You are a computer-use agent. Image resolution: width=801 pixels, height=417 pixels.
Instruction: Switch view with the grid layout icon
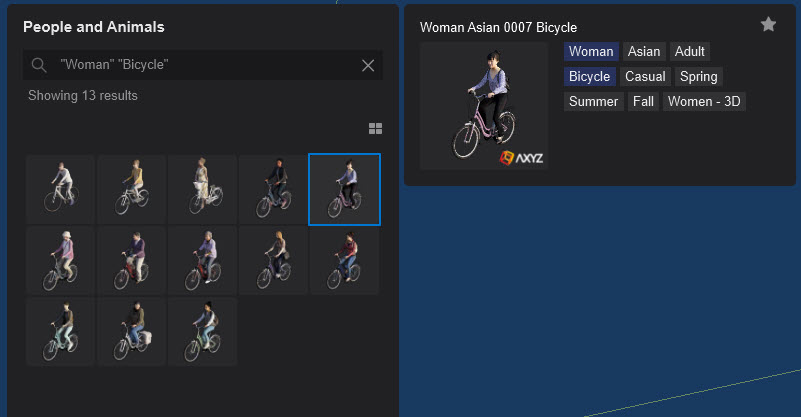click(x=375, y=128)
